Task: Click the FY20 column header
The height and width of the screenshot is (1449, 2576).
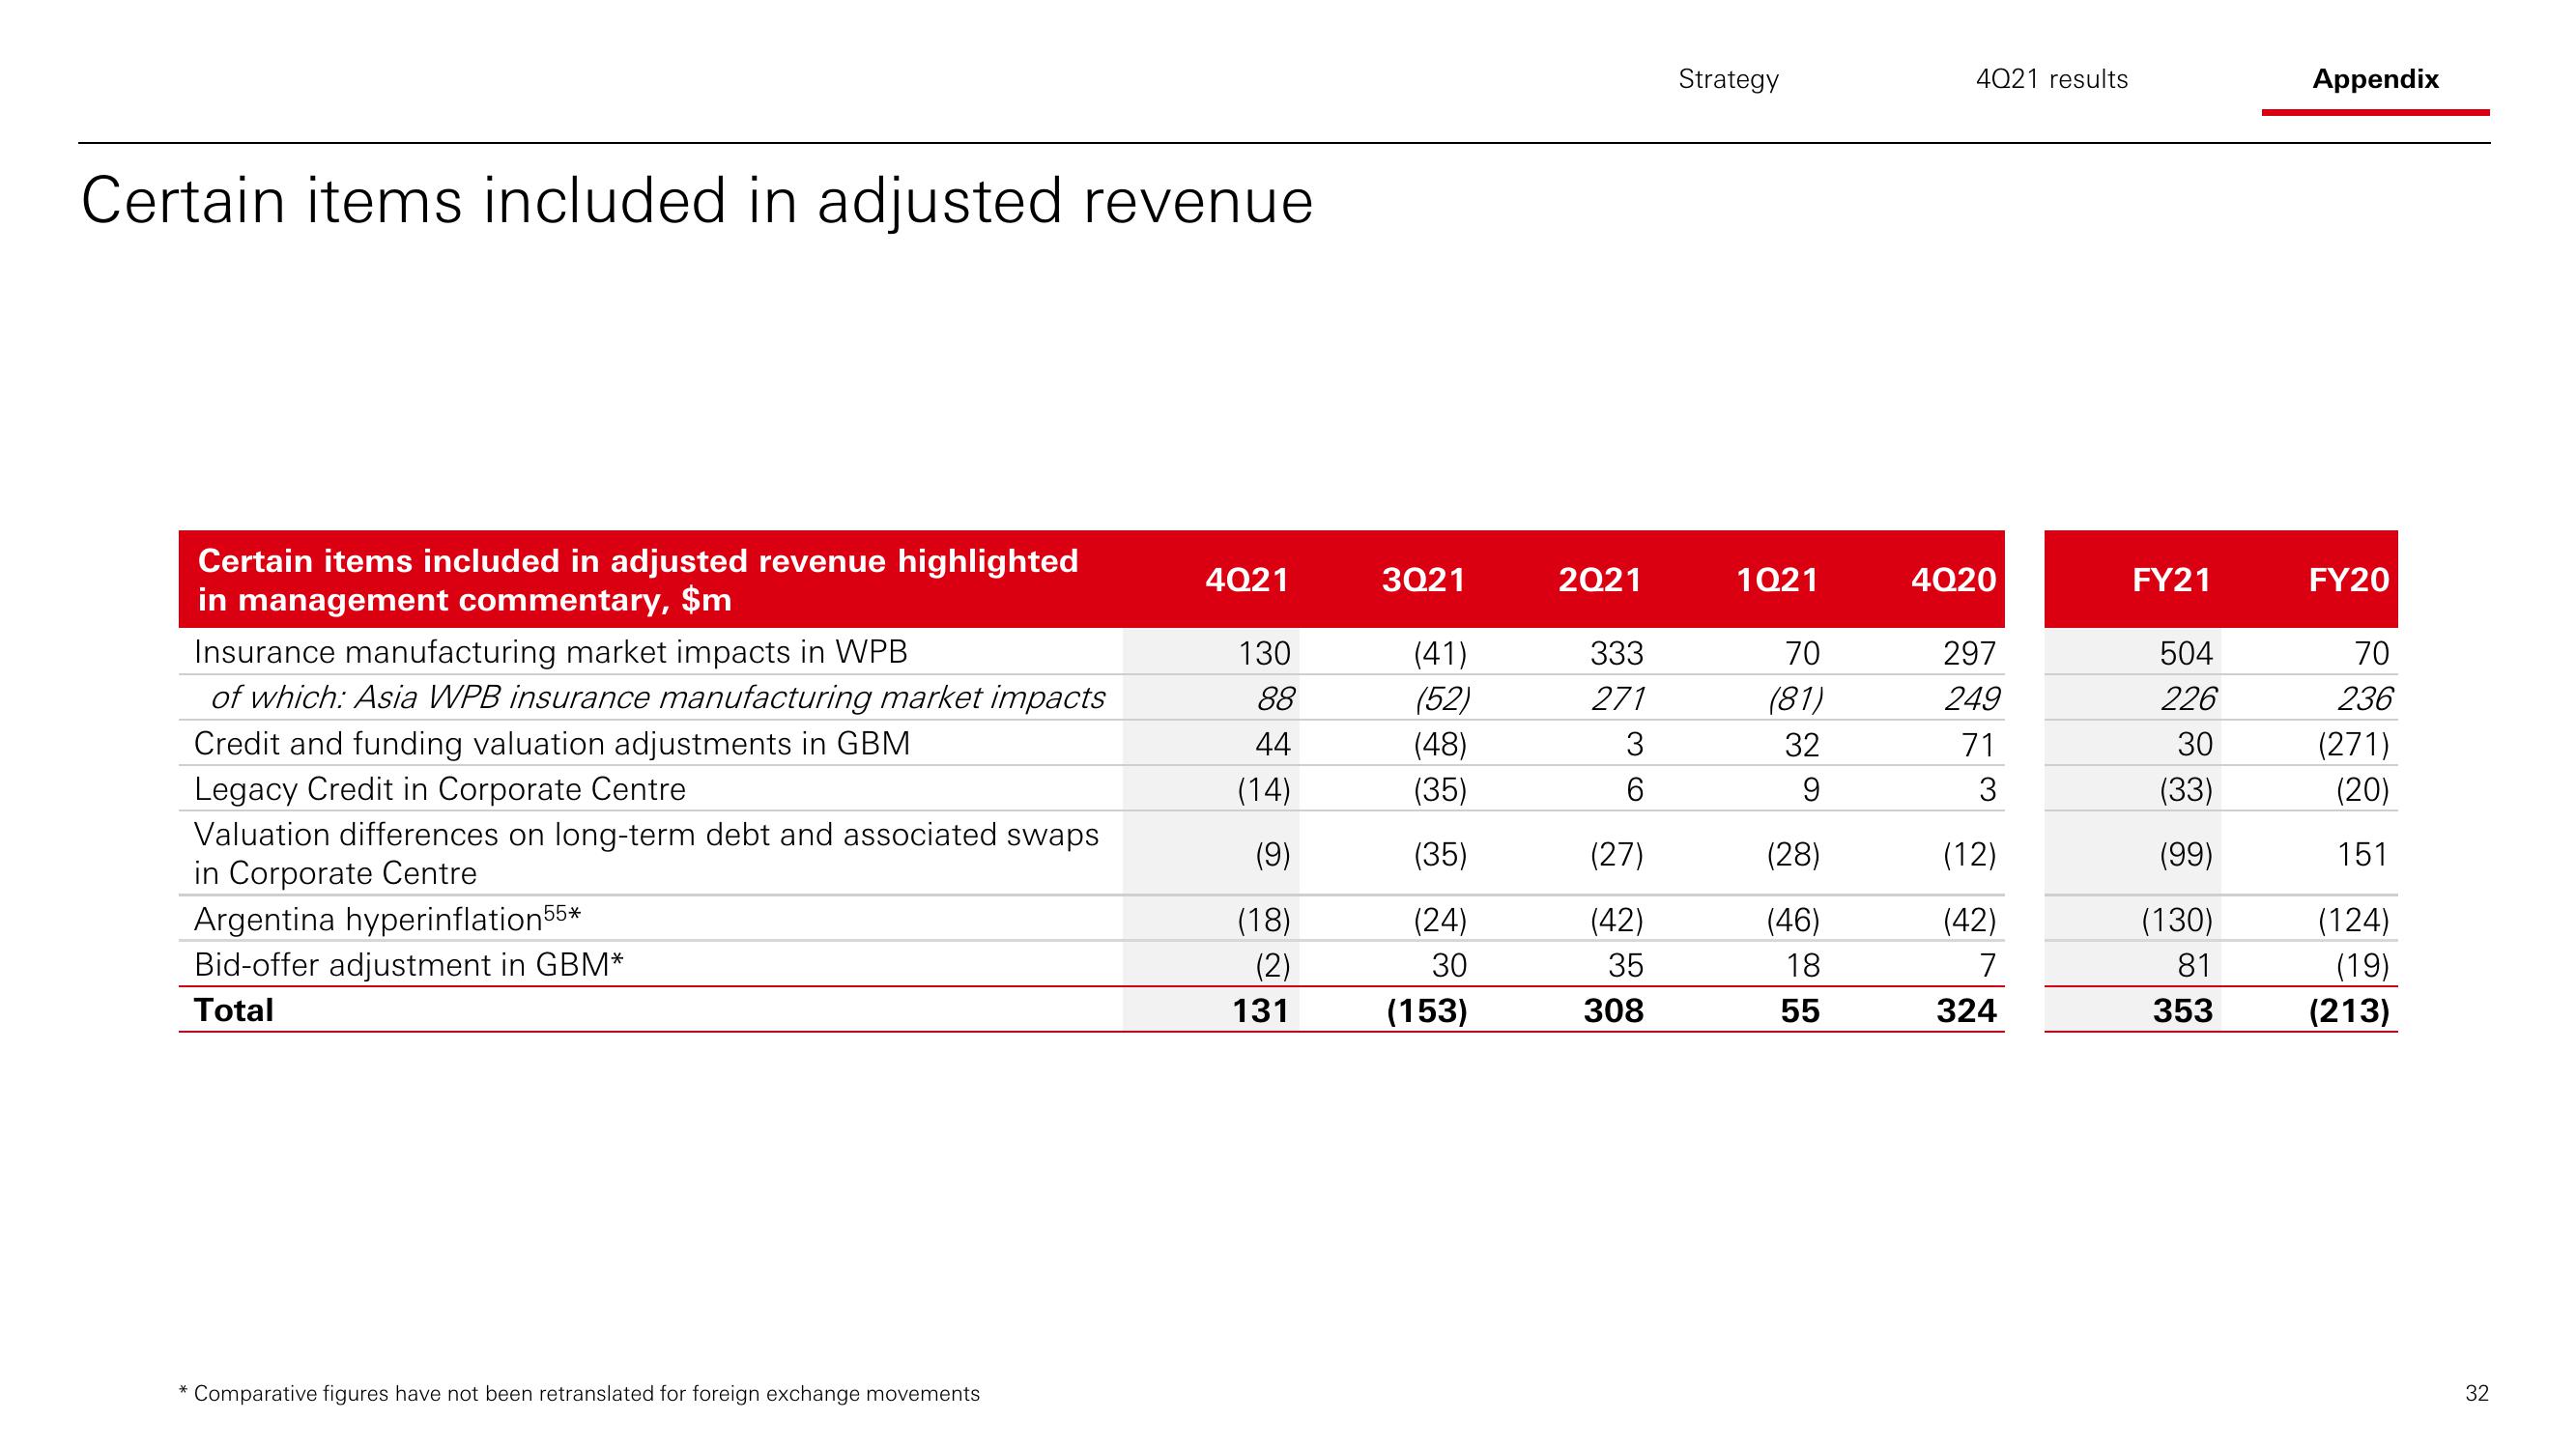Action: tap(2348, 580)
